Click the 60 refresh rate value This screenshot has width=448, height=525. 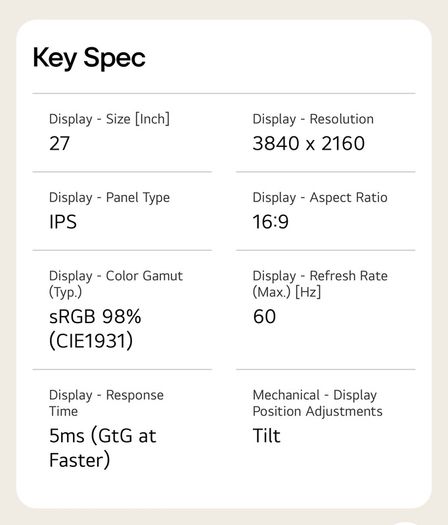pyautogui.click(x=265, y=316)
